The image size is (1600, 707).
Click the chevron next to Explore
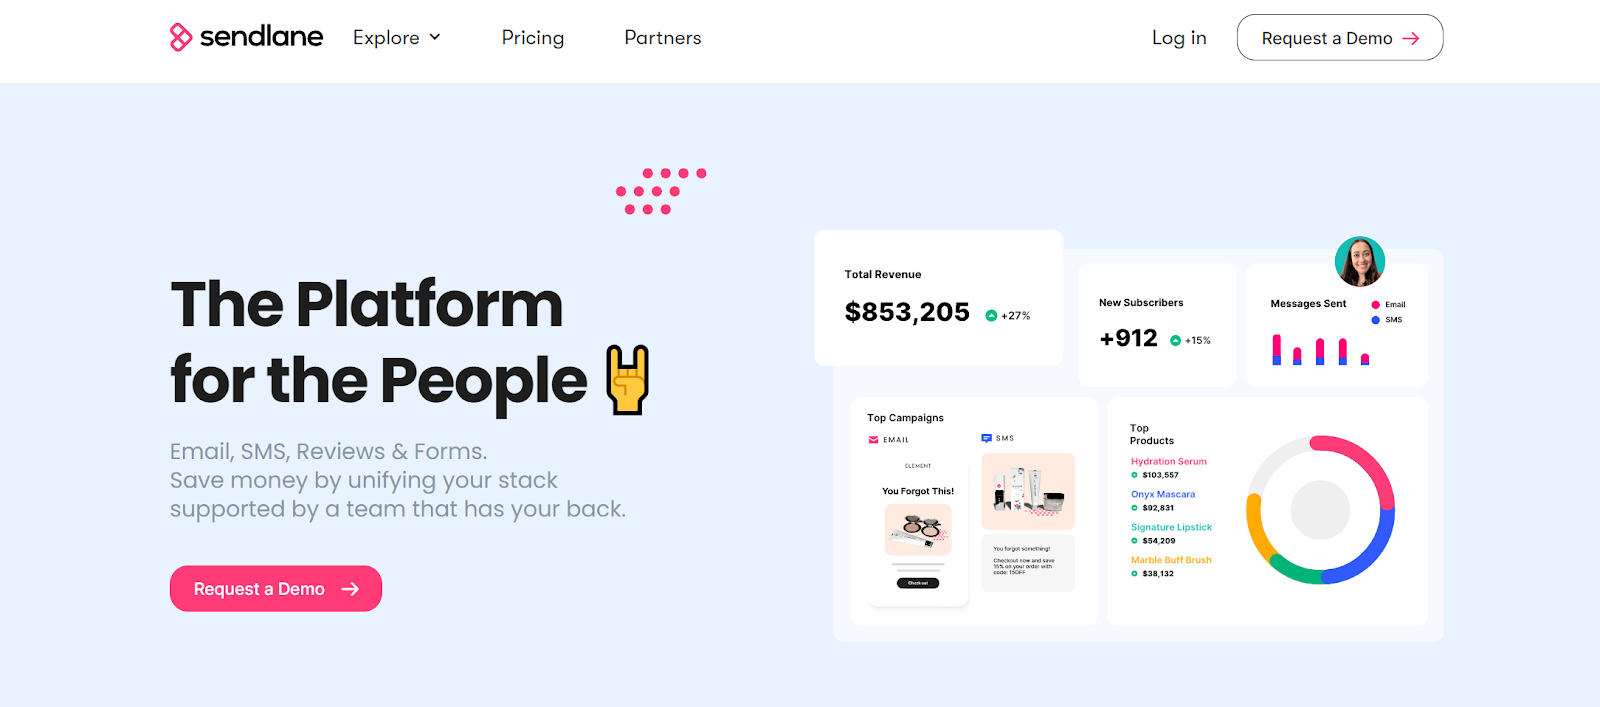click(x=435, y=37)
